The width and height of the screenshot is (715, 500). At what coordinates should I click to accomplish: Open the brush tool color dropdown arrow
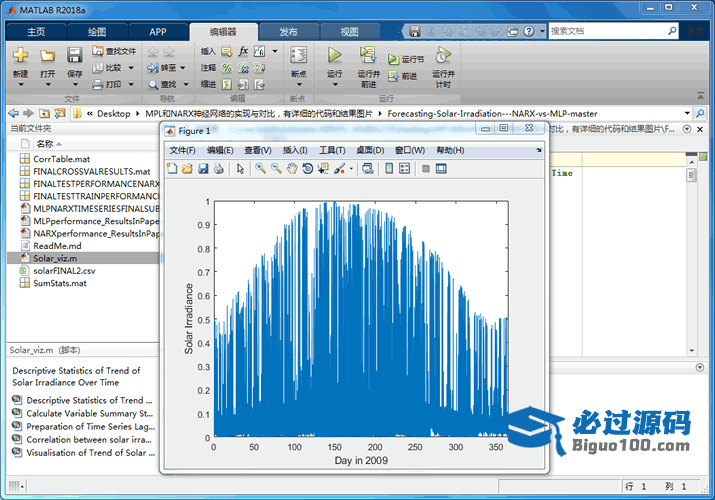(x=350, y=169)
